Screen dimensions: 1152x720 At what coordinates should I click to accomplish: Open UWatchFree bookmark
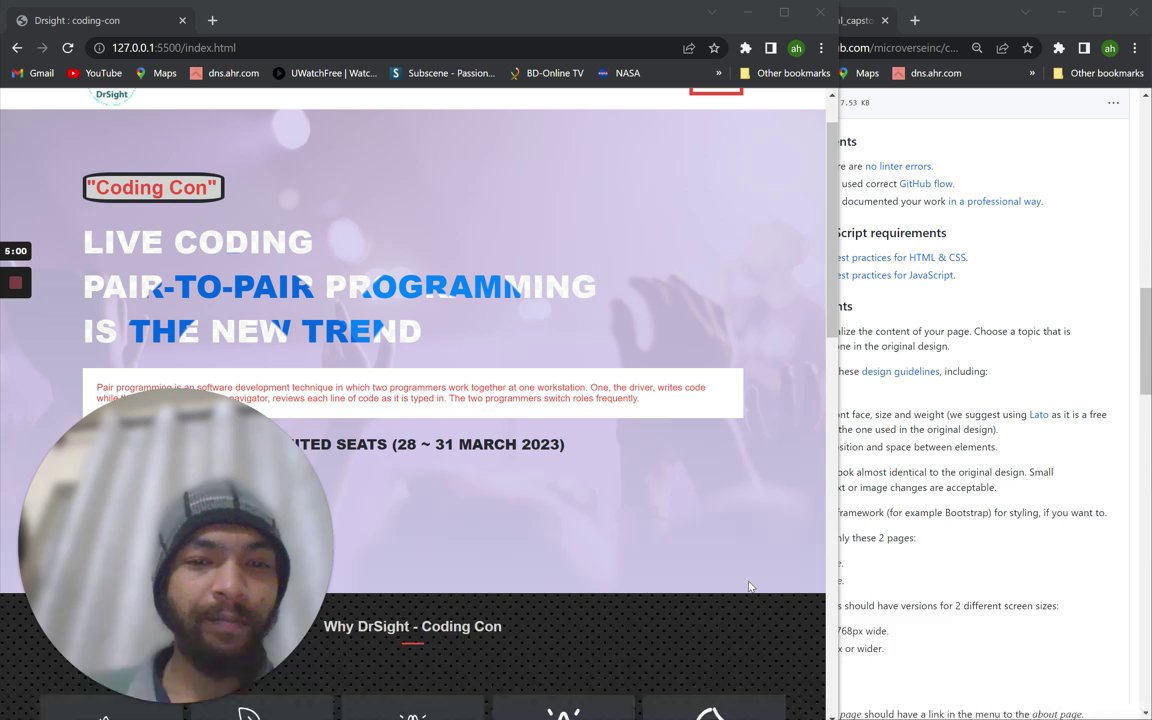325,73
